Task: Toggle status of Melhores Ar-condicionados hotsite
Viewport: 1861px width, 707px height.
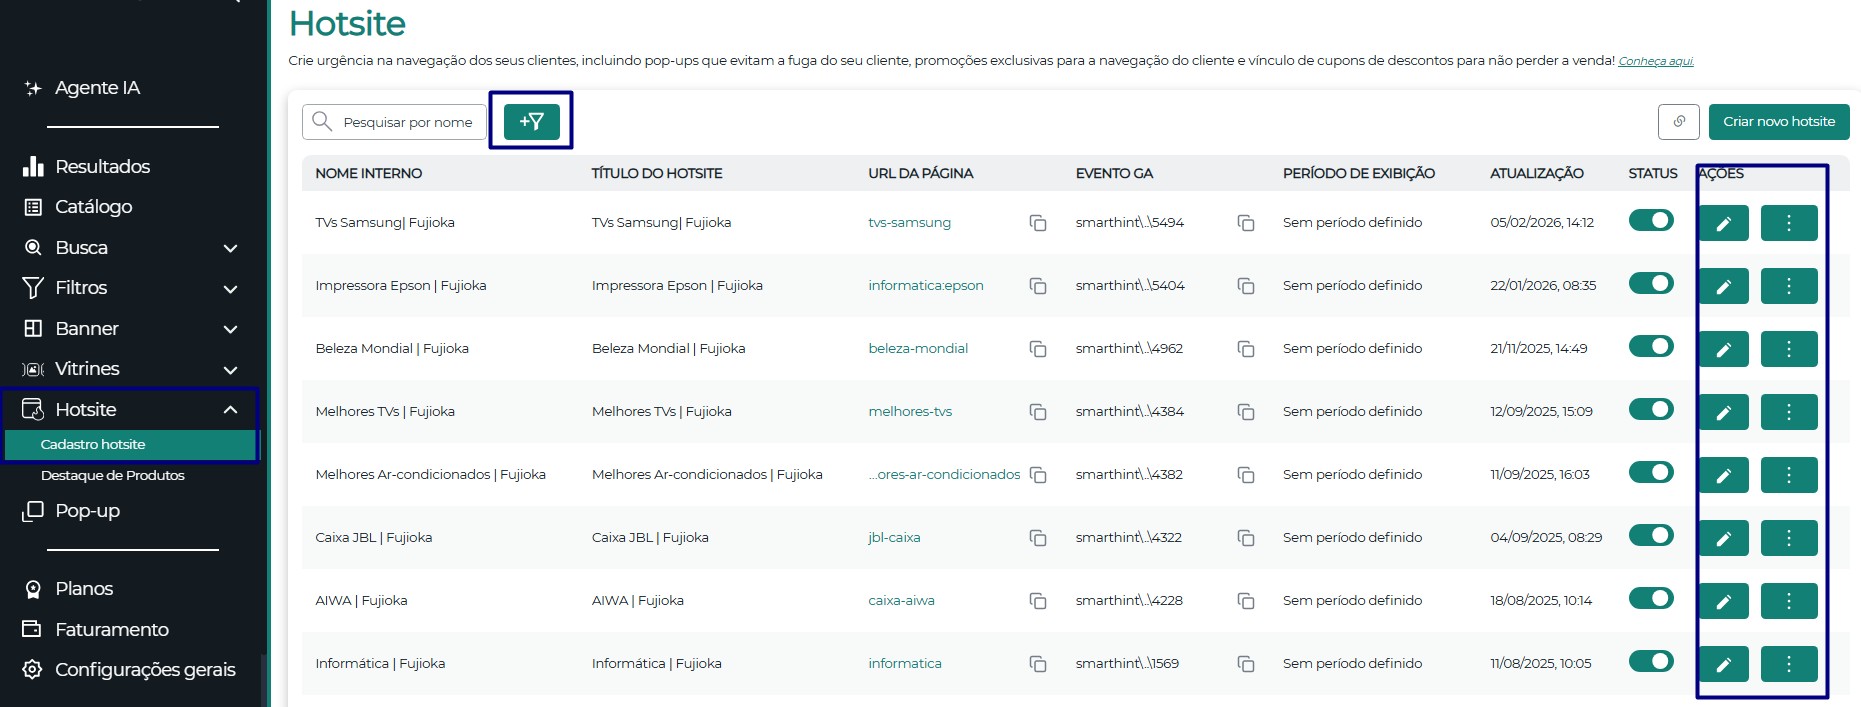Action: pos(1651,472)
